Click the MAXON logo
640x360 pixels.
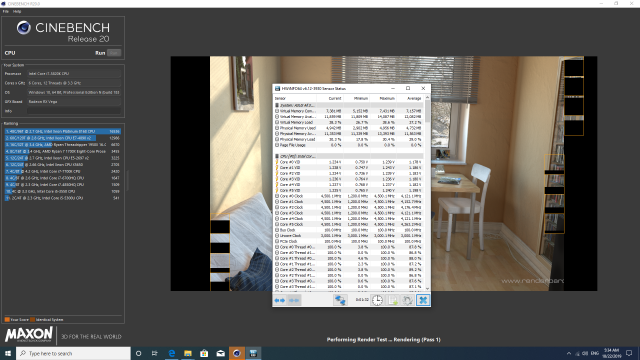(29, 334)
